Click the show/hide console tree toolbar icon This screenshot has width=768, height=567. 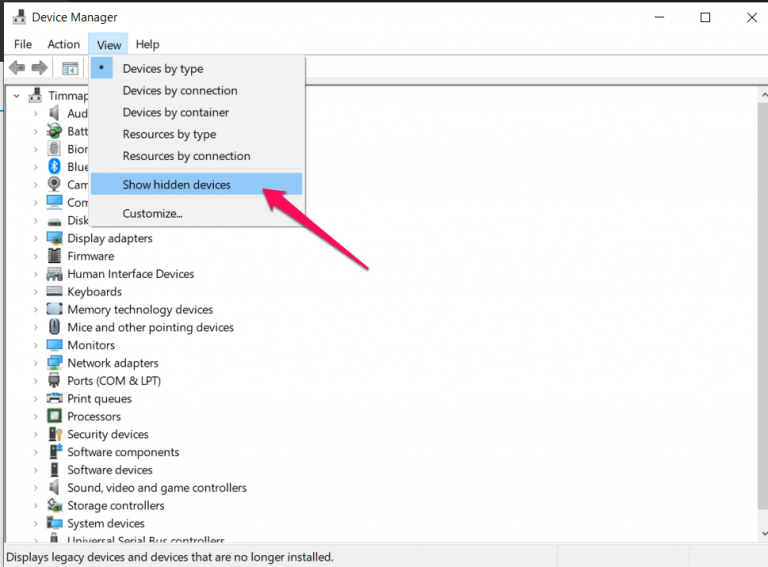(x=70, y=68)
